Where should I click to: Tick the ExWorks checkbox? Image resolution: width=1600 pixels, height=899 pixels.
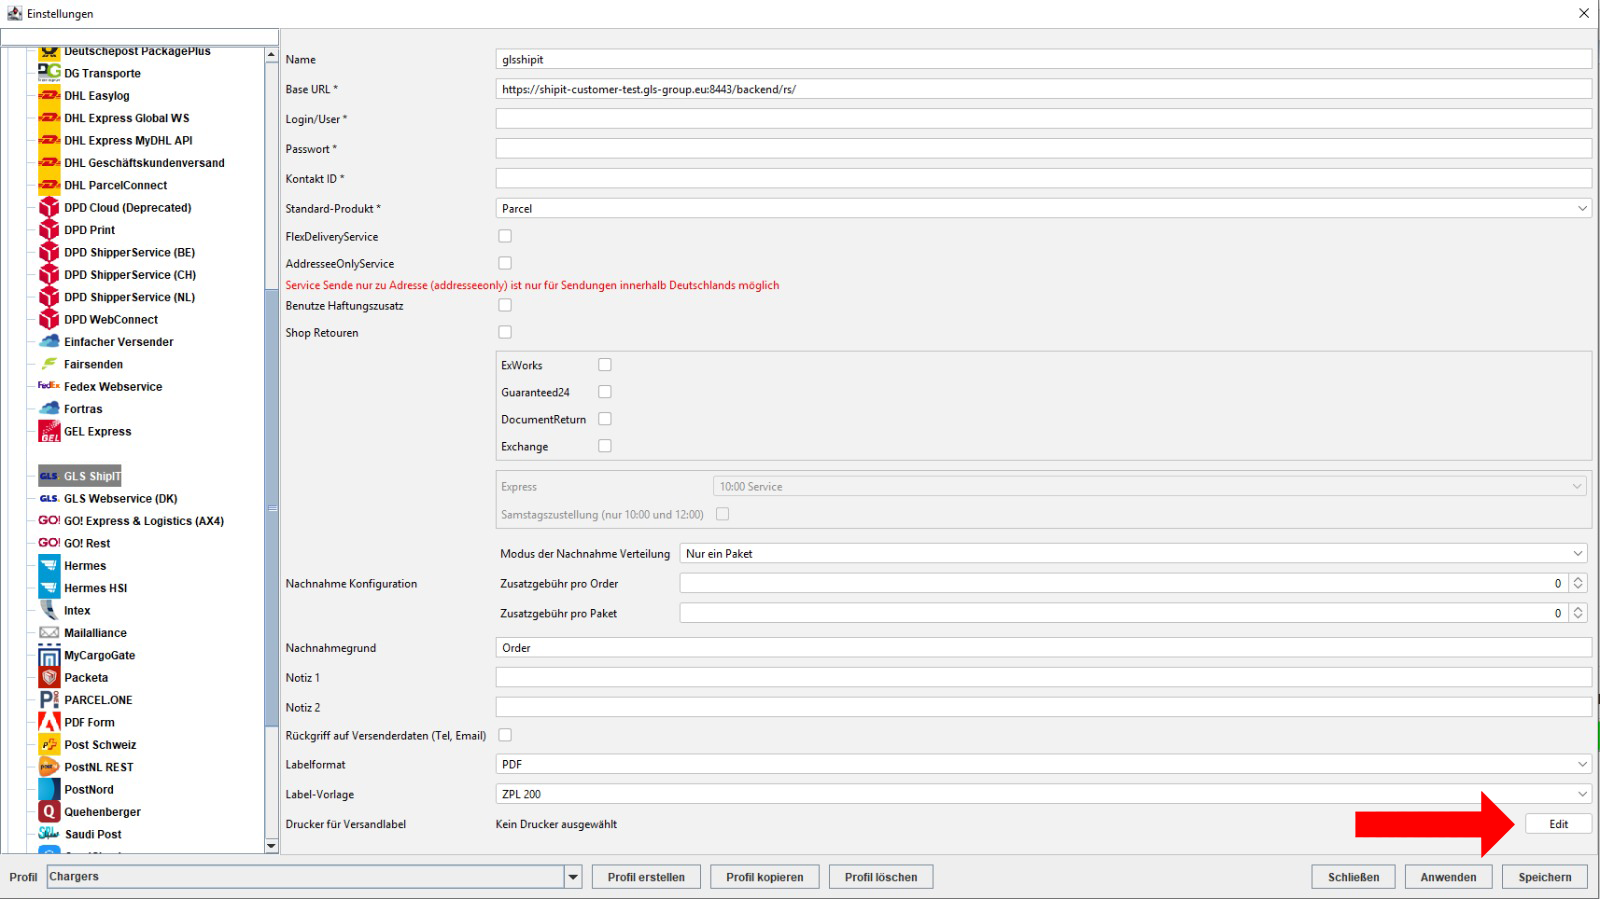pyautogui.click(x=605, y=365)
